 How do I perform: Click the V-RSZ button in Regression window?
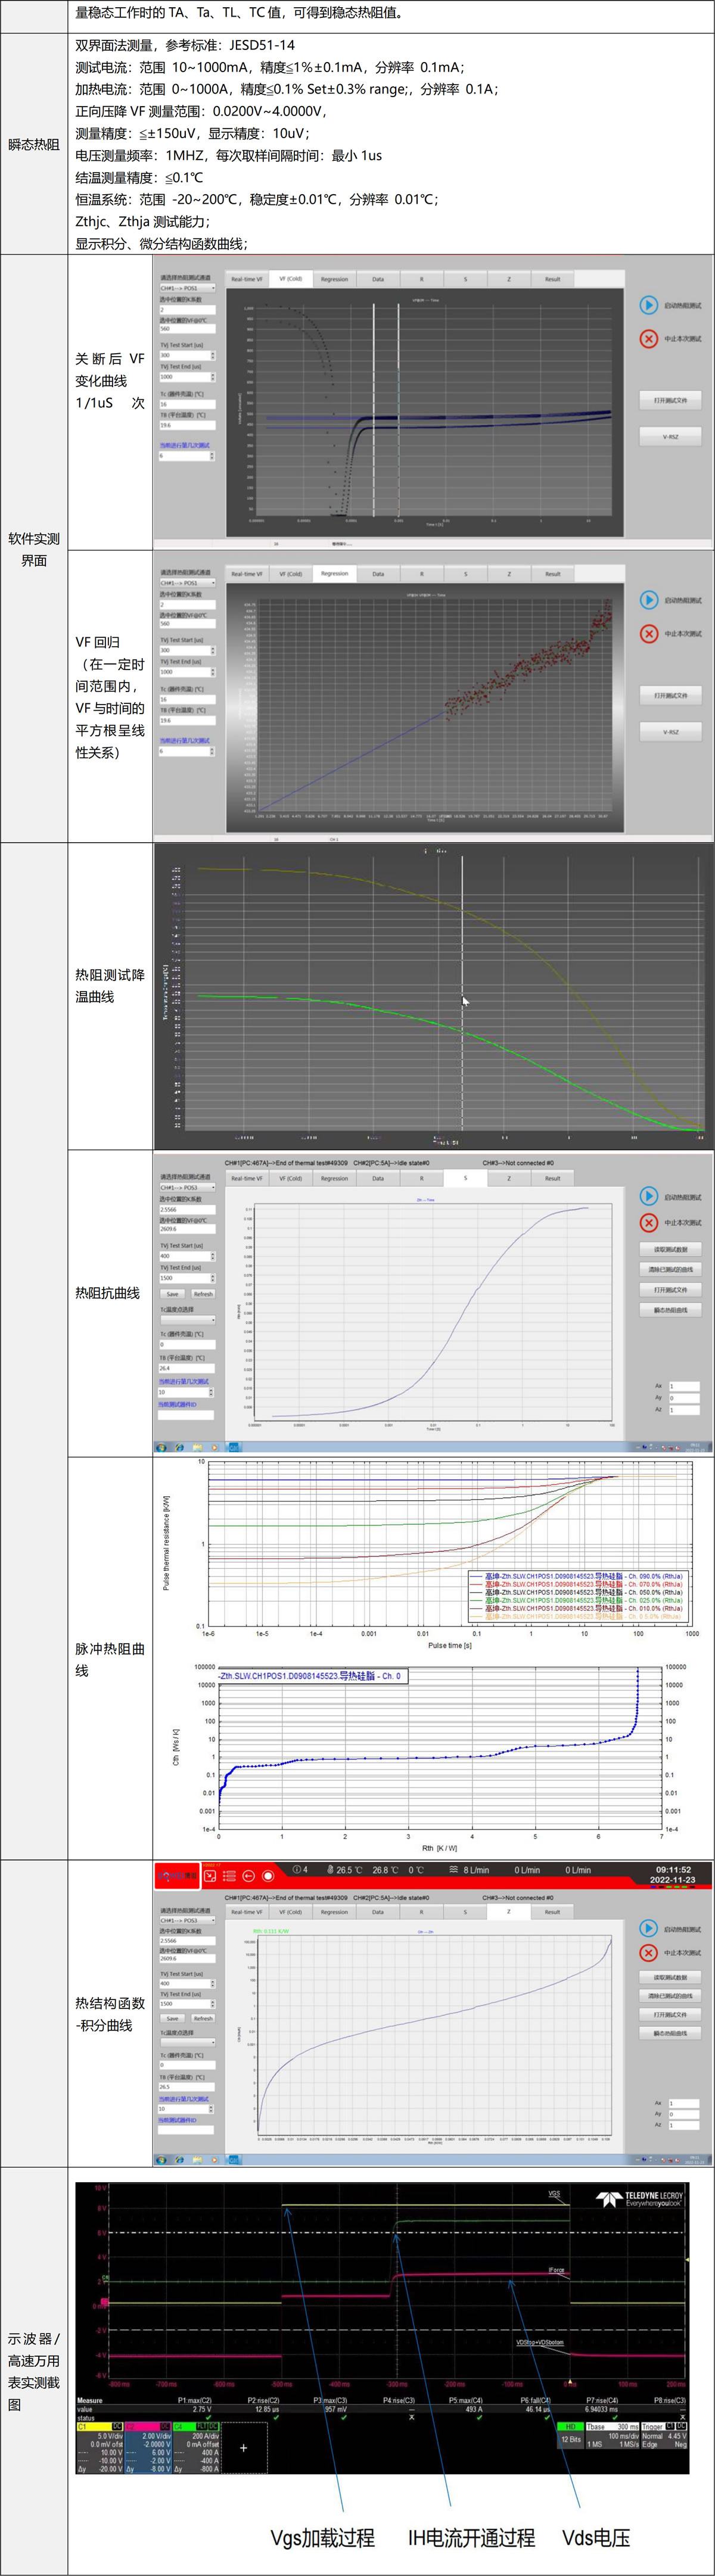point(671,732)
